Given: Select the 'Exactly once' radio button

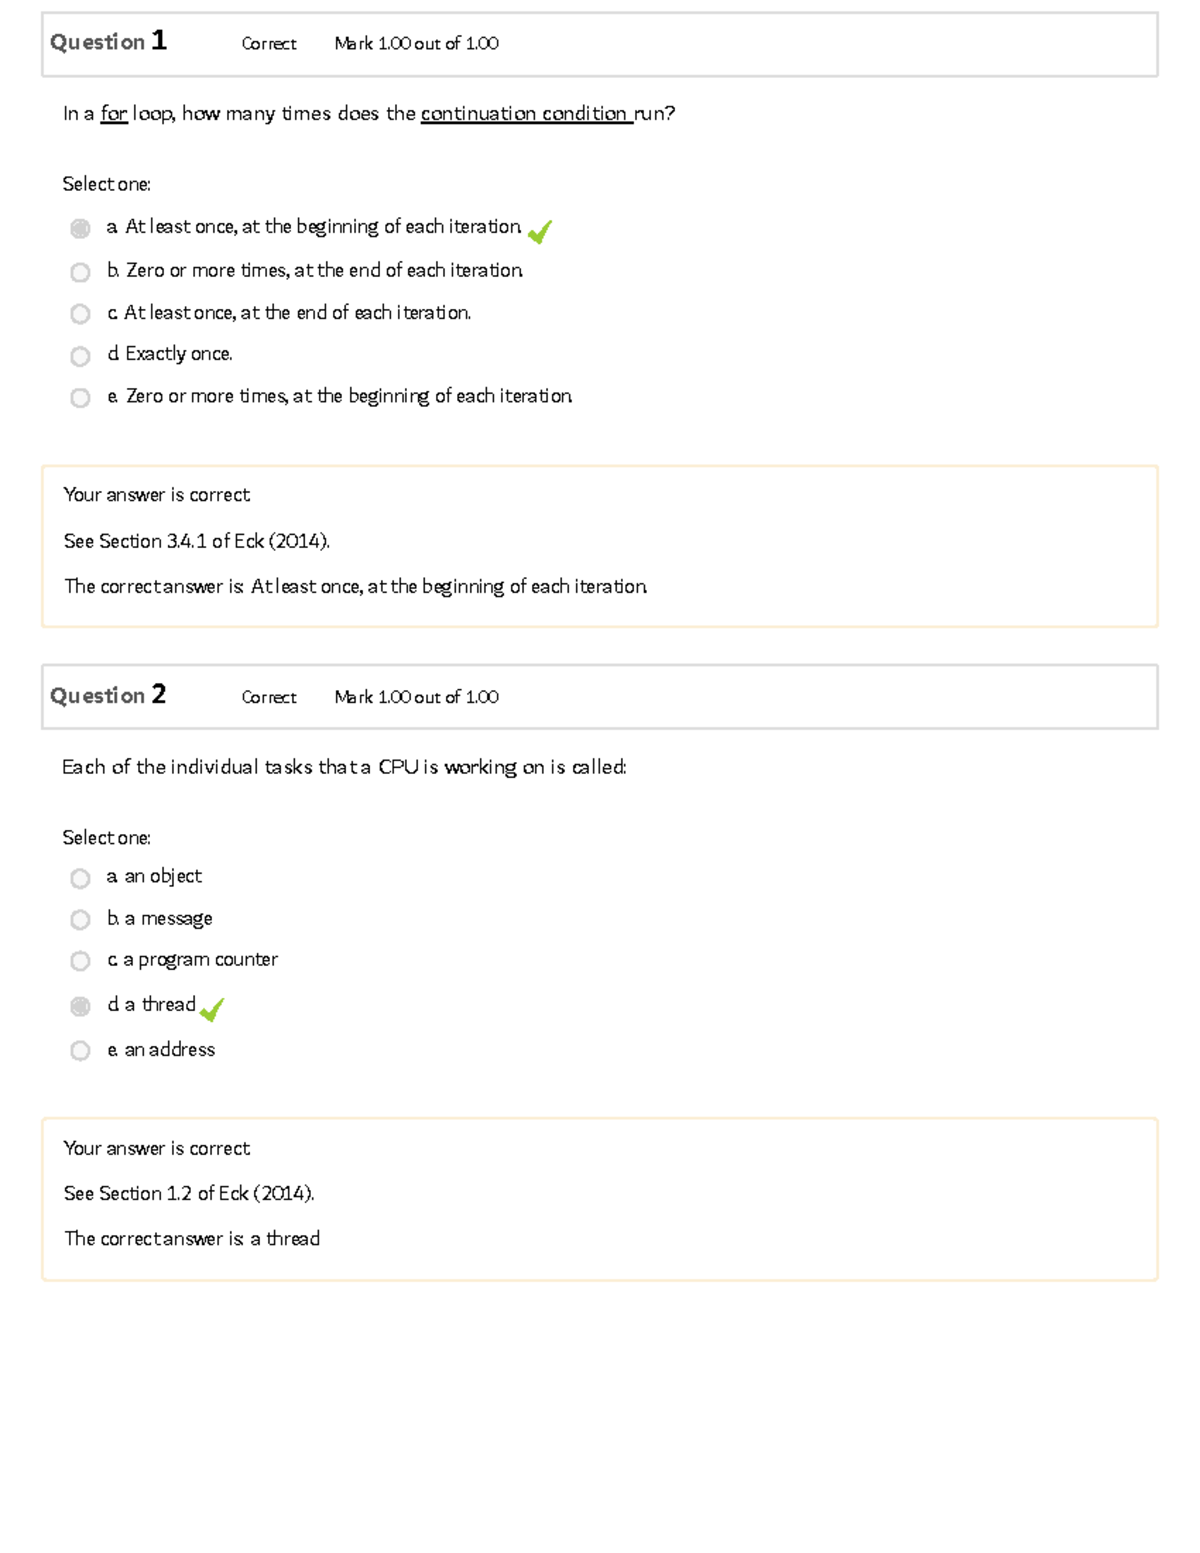Looking at the screenshot, I should point(80,356).
